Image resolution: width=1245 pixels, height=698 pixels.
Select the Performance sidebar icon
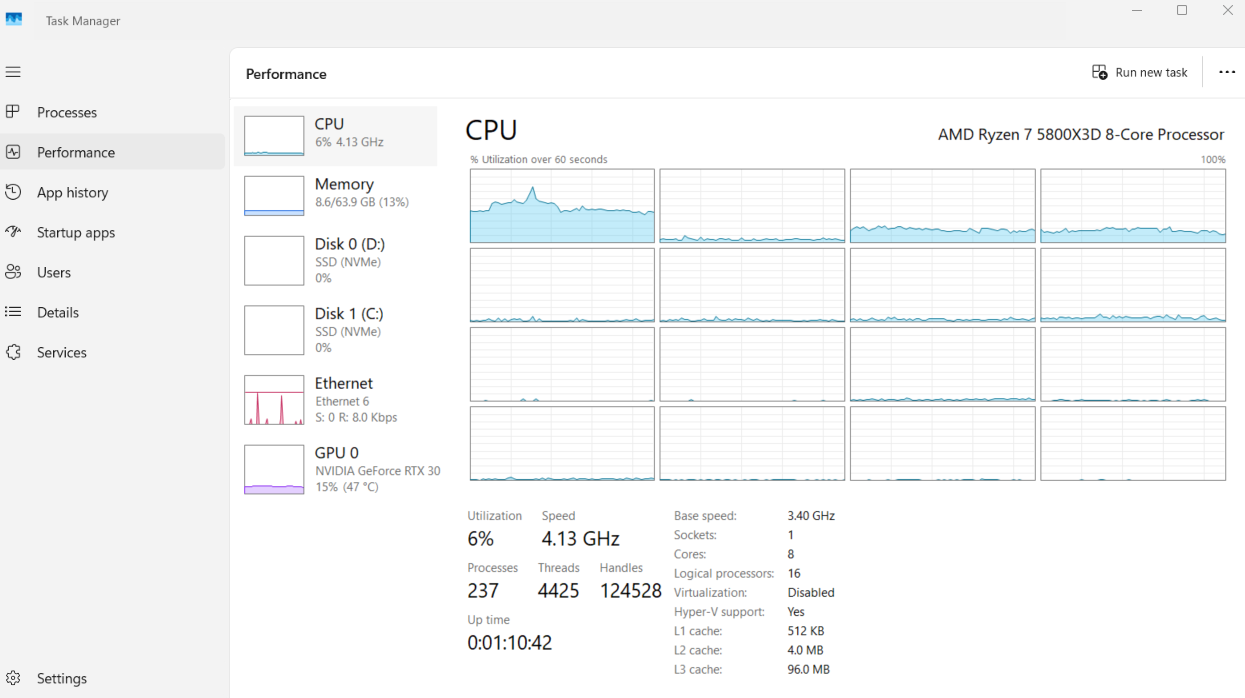[13, 152]
